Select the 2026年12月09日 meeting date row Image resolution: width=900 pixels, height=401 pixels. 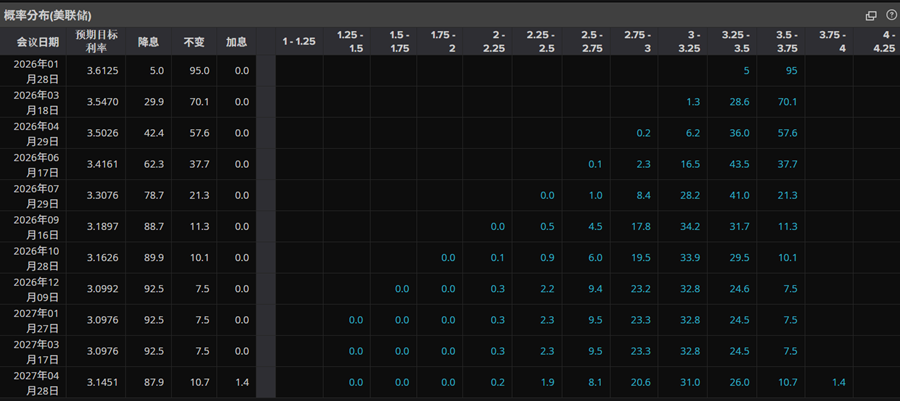point(36,289)
